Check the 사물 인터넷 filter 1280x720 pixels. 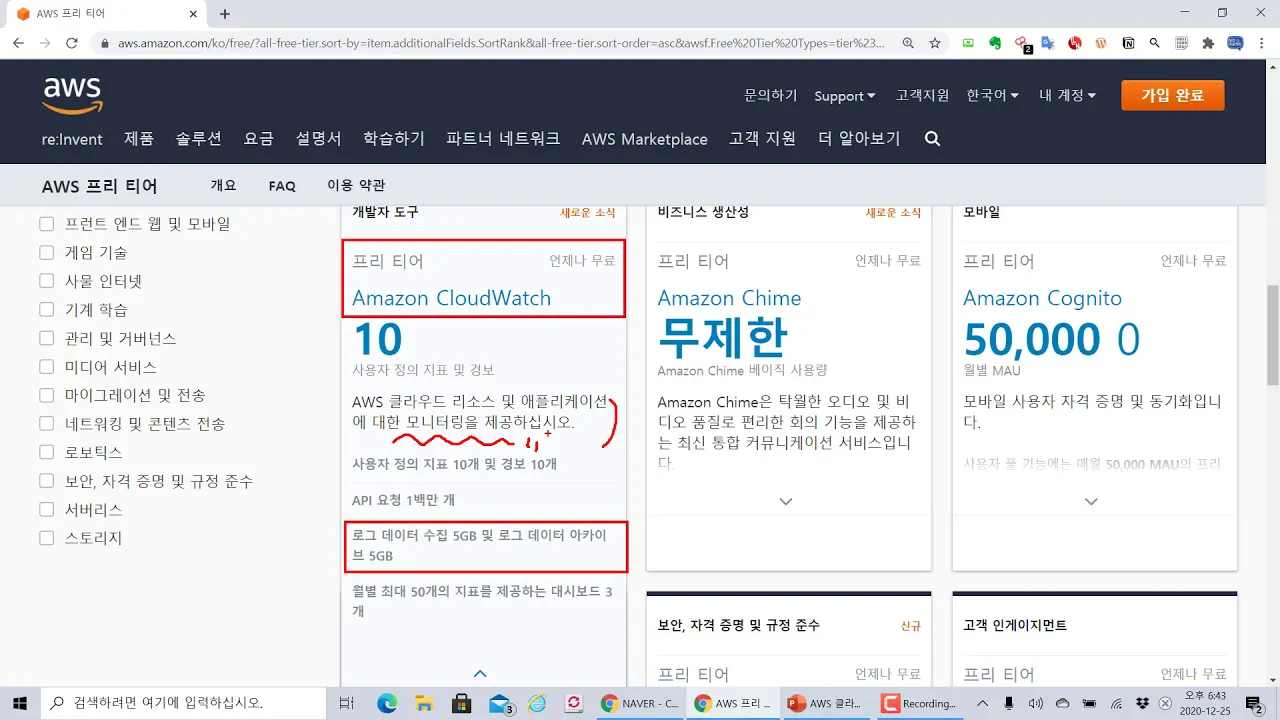[x=46, y=281]
